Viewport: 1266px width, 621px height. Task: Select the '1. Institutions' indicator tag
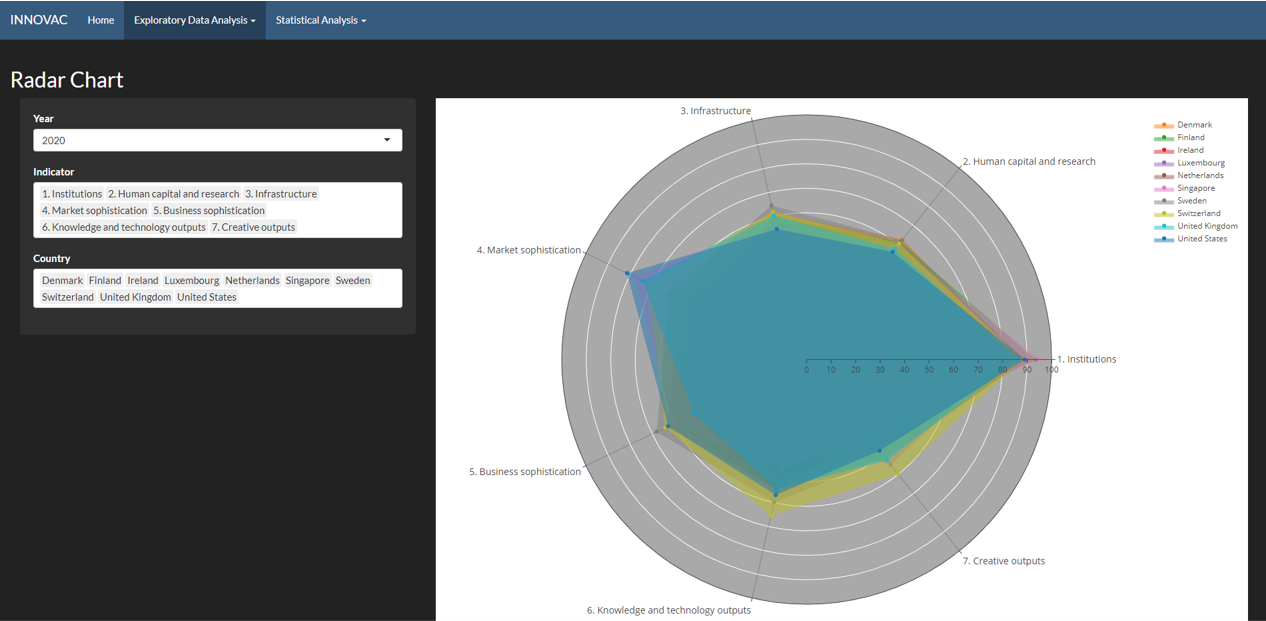72,194
